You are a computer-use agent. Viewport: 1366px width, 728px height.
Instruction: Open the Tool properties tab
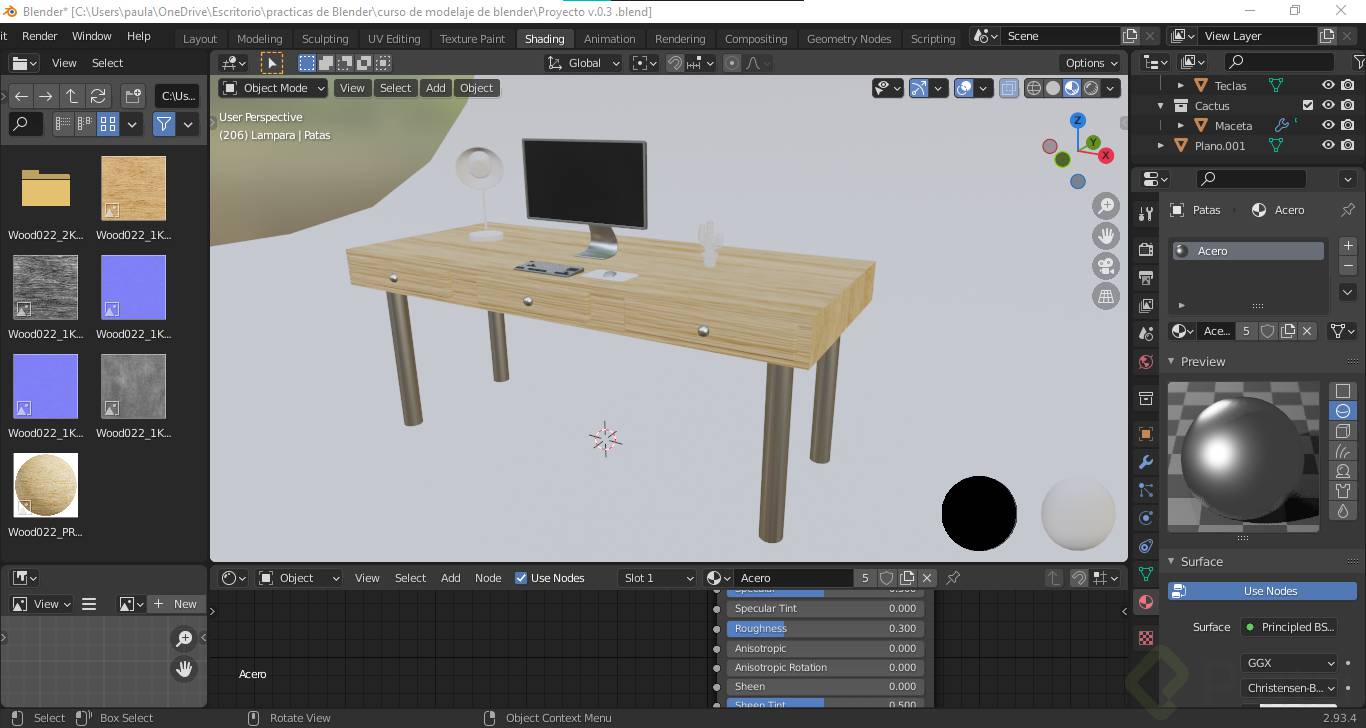click(x=1146, y=213)
